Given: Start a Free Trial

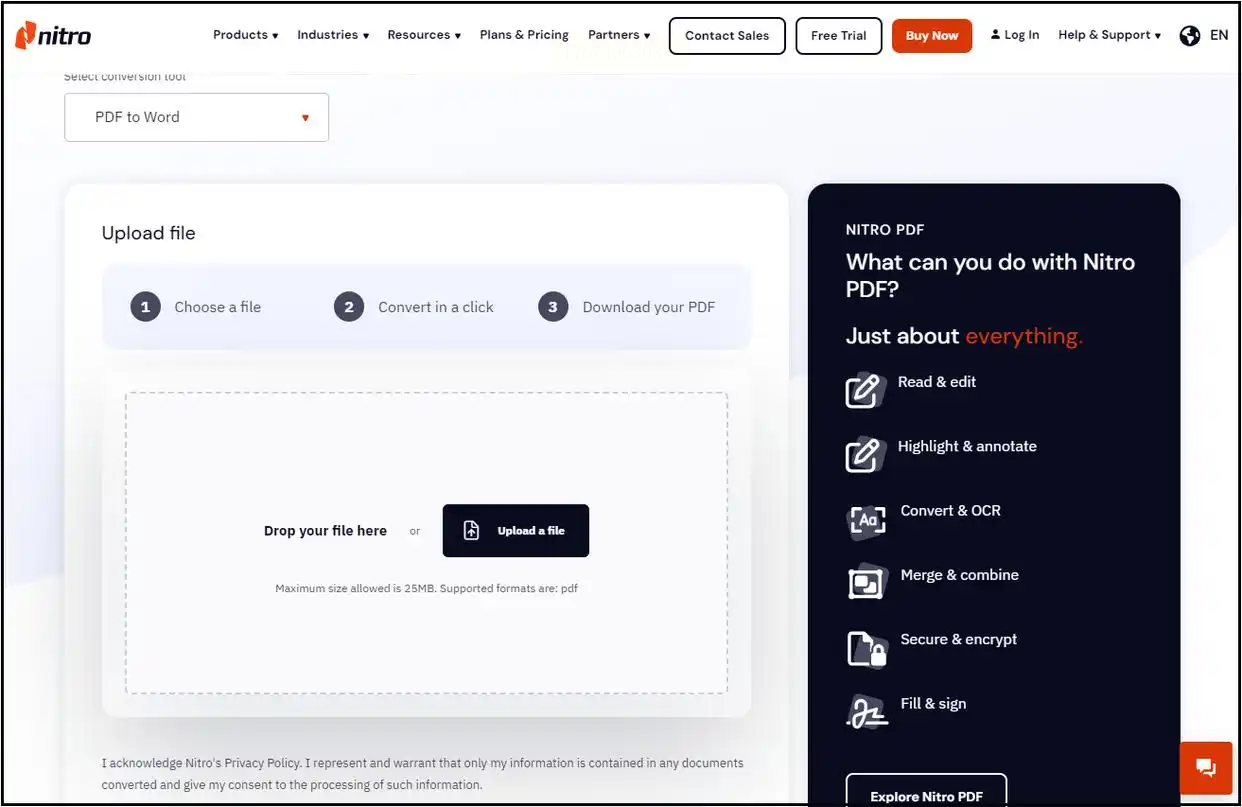Looking at the screenshot, I should click(x=839, y=36).
